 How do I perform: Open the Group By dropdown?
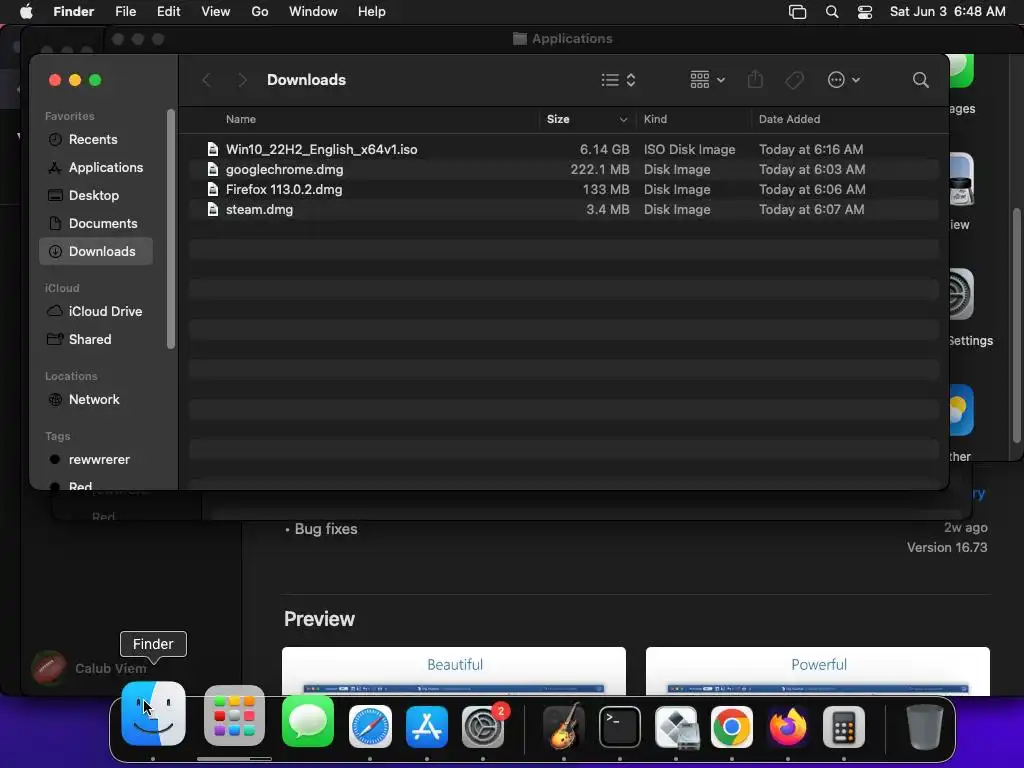click(x=708, y=80)
